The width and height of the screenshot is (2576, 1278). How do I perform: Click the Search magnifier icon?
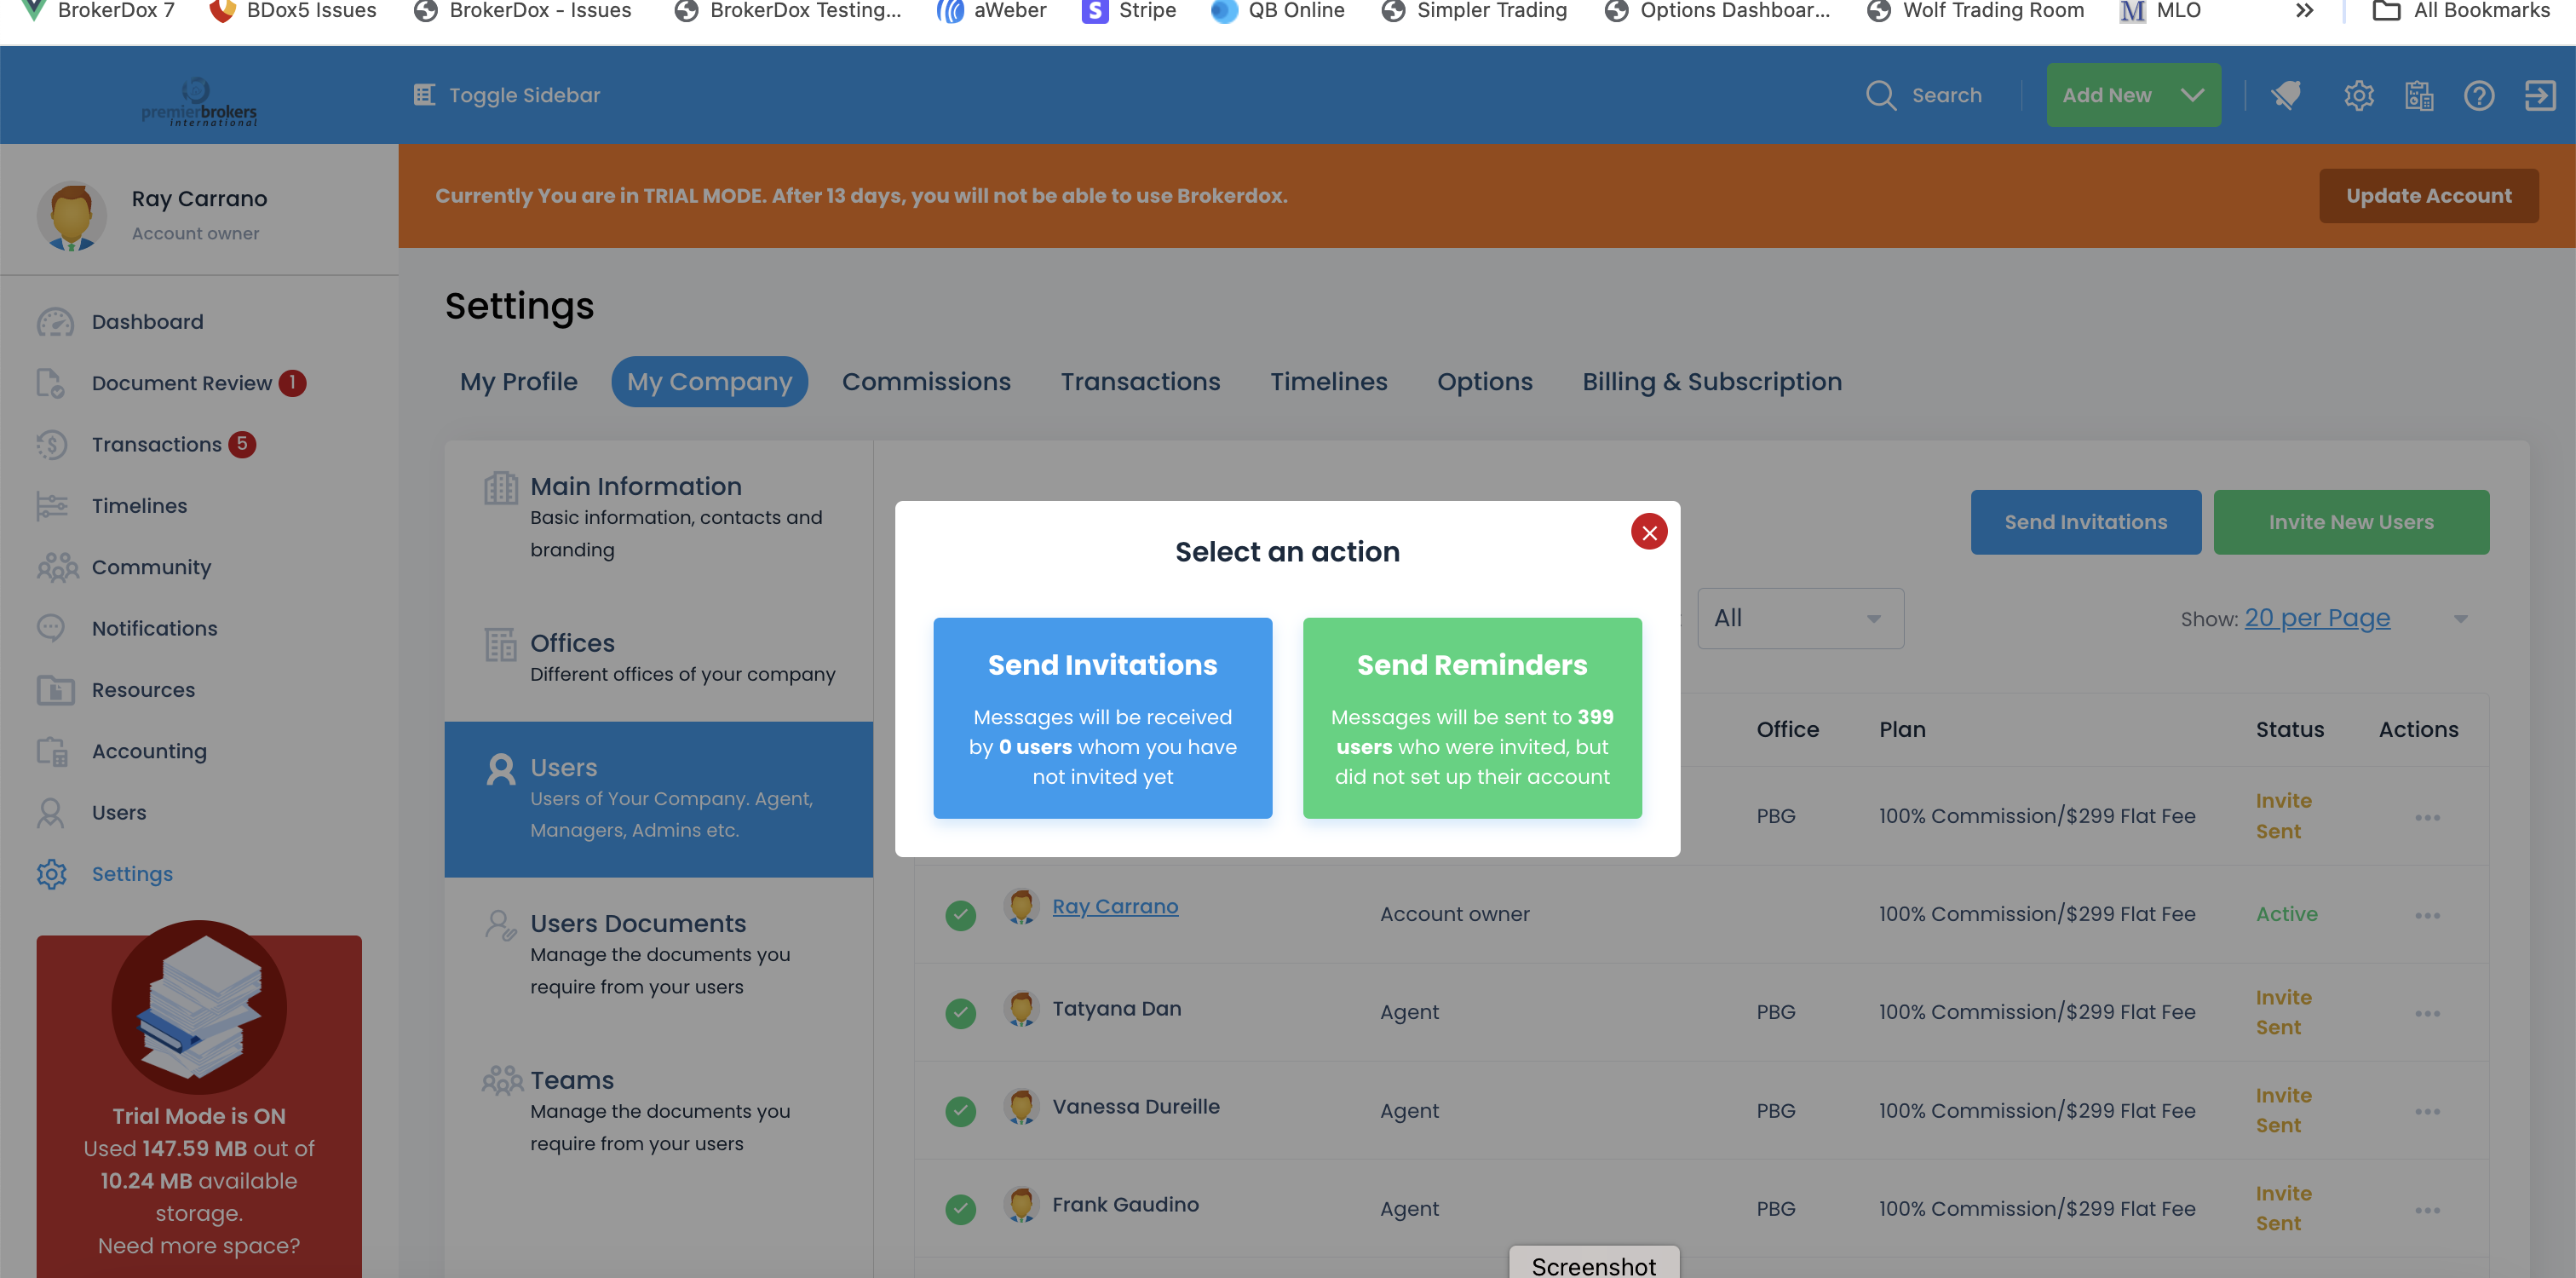pos(1881,95)
